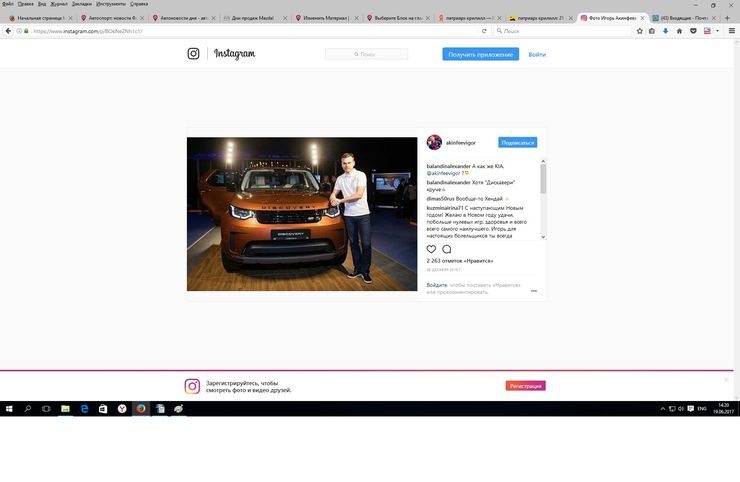
Task: Click the @akinfeevigor mention in comment
Action: point(443,173)
